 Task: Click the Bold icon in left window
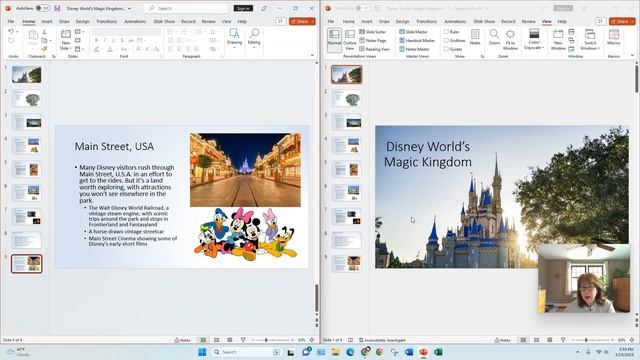[x=96, y=40]
